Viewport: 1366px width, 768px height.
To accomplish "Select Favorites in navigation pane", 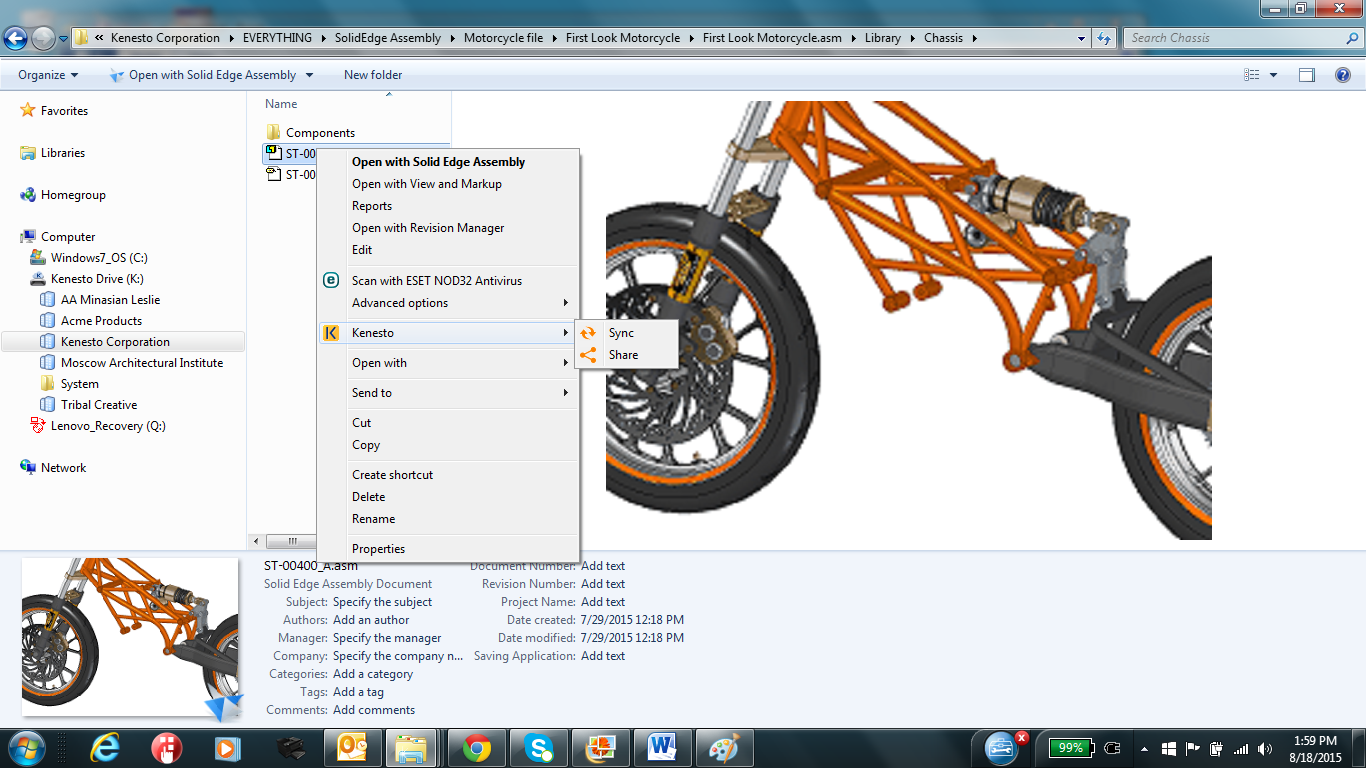I will click(64, 111).
